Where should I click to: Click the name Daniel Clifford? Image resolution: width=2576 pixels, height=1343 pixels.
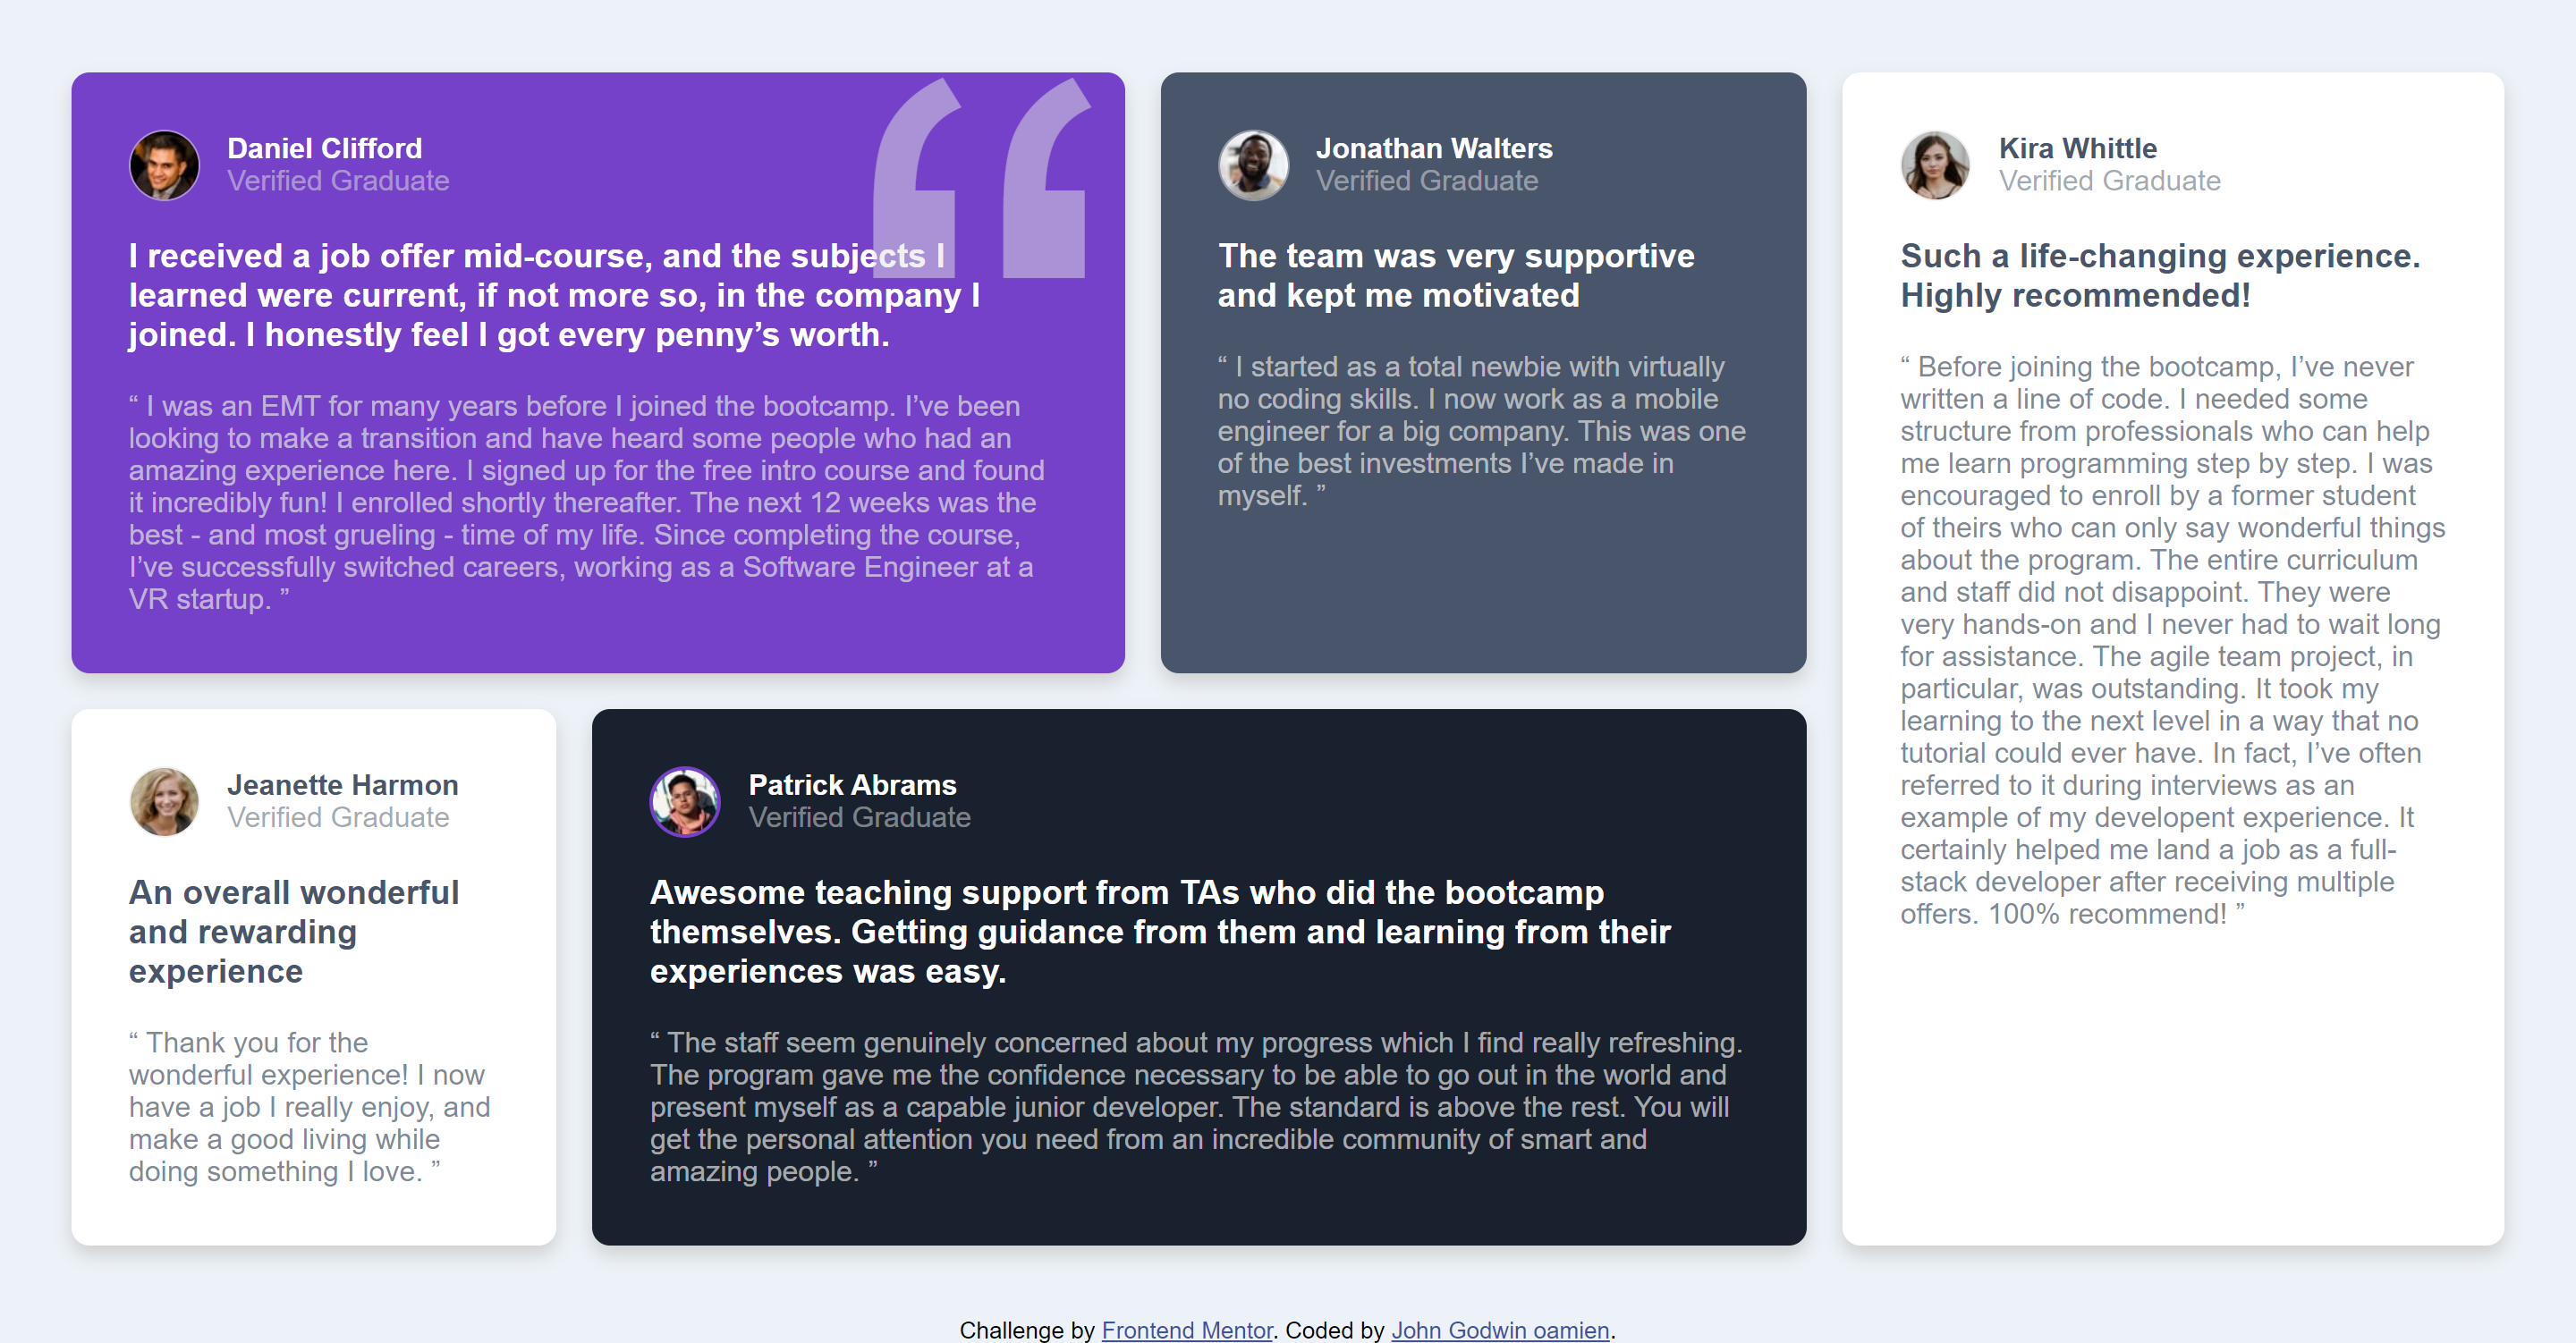325,148
